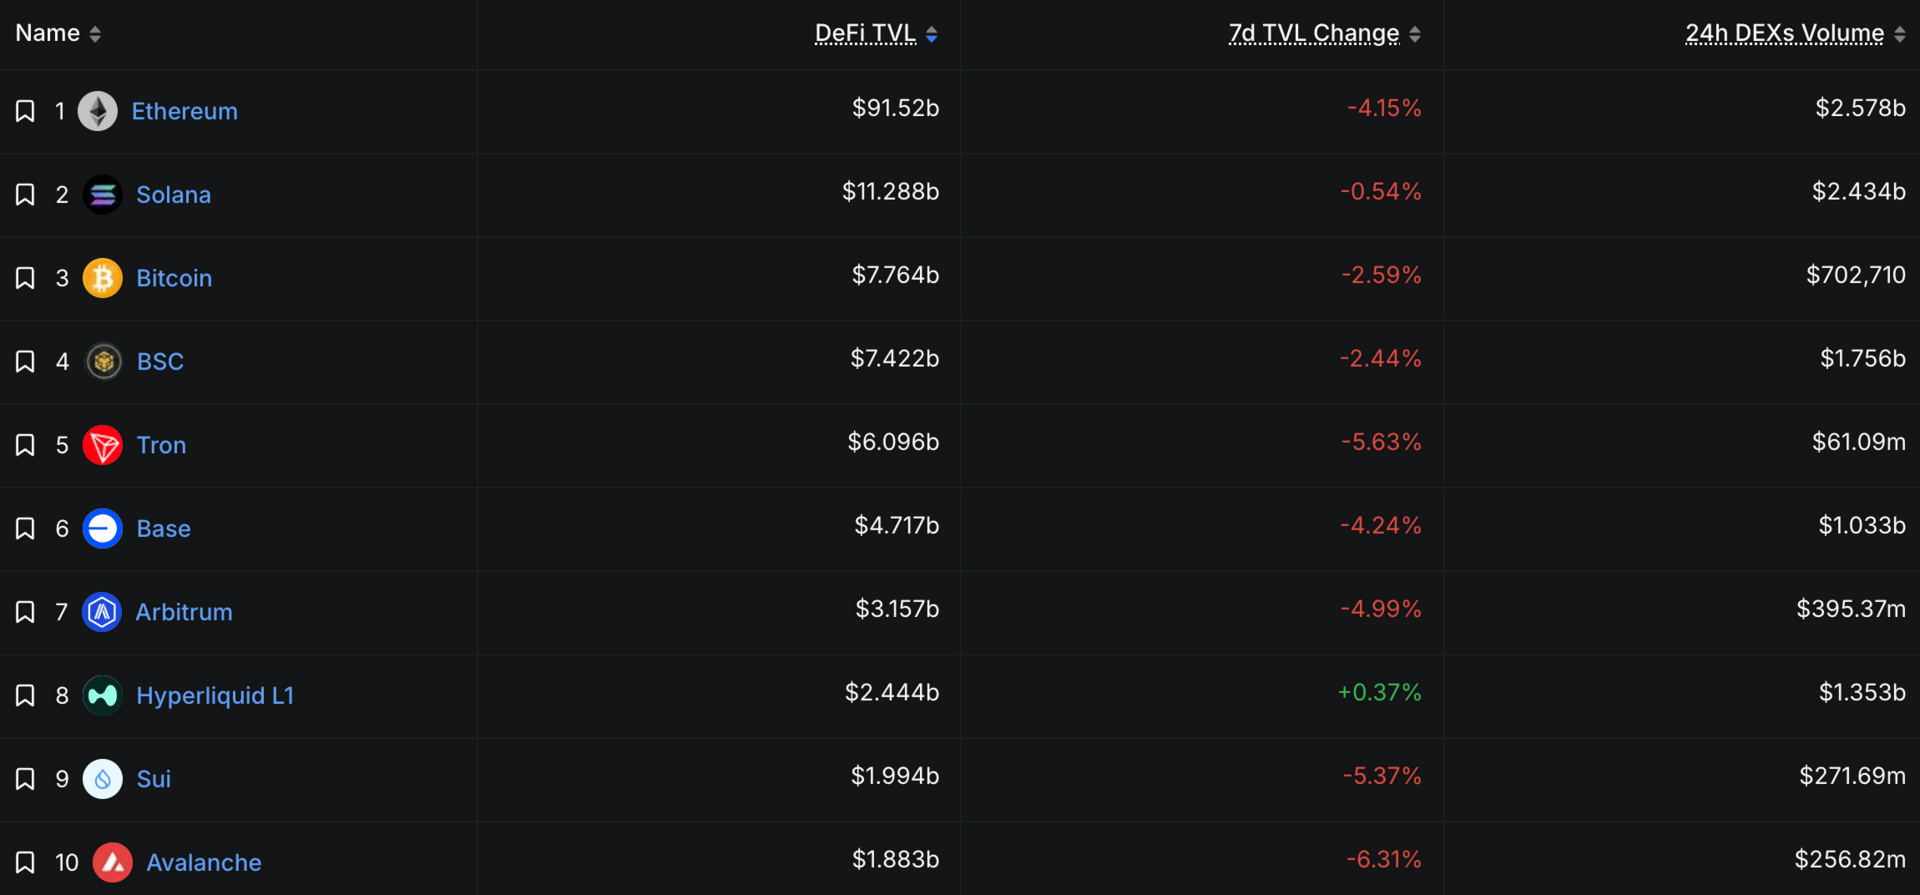1920x895 pixels.
Task: Click the BSC chain logo icon
Action: pos(103,362)
